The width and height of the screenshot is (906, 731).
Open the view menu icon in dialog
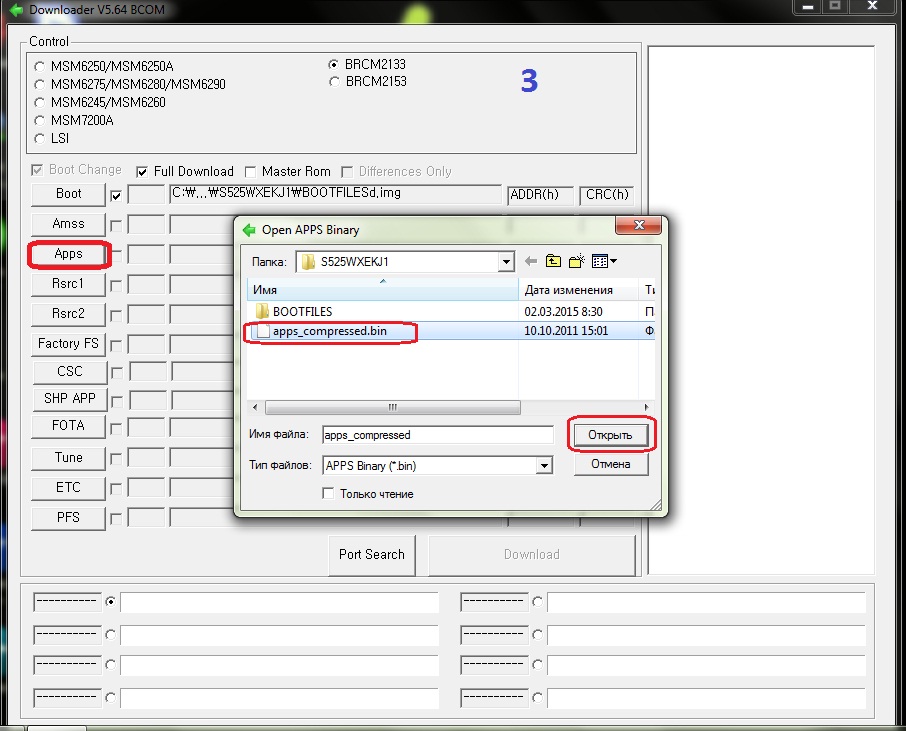(x=604, y=262)
